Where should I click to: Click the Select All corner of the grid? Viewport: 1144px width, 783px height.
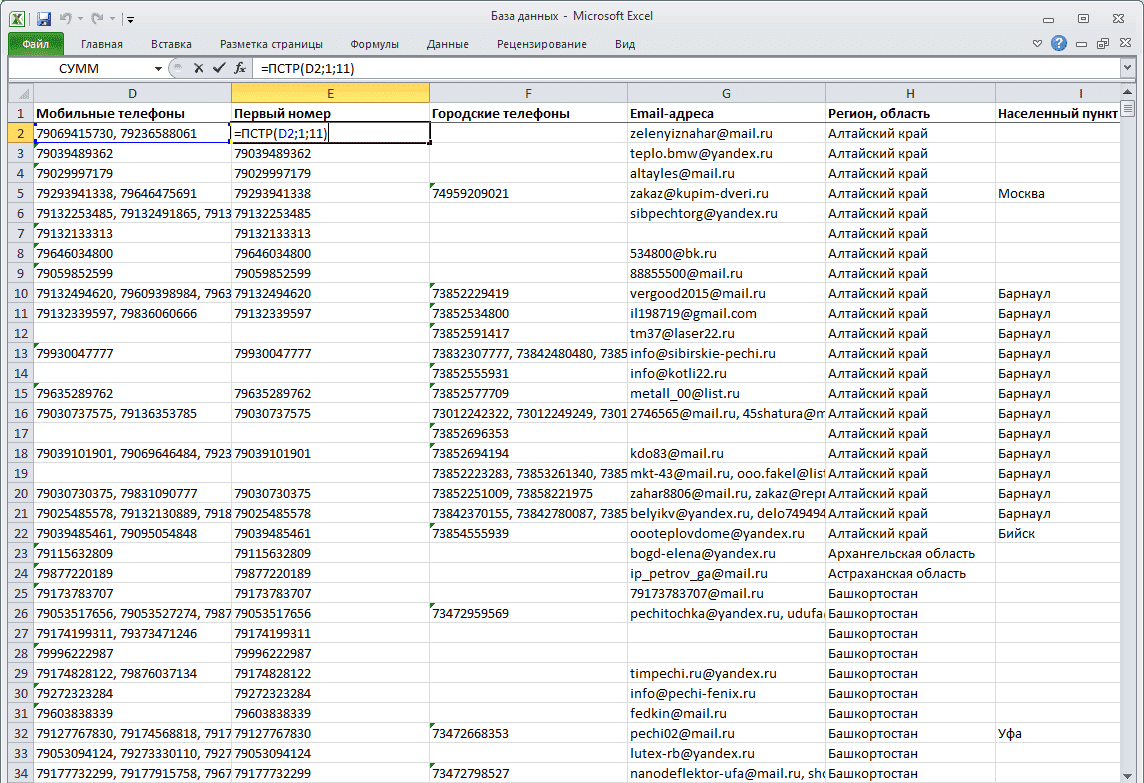21,93
